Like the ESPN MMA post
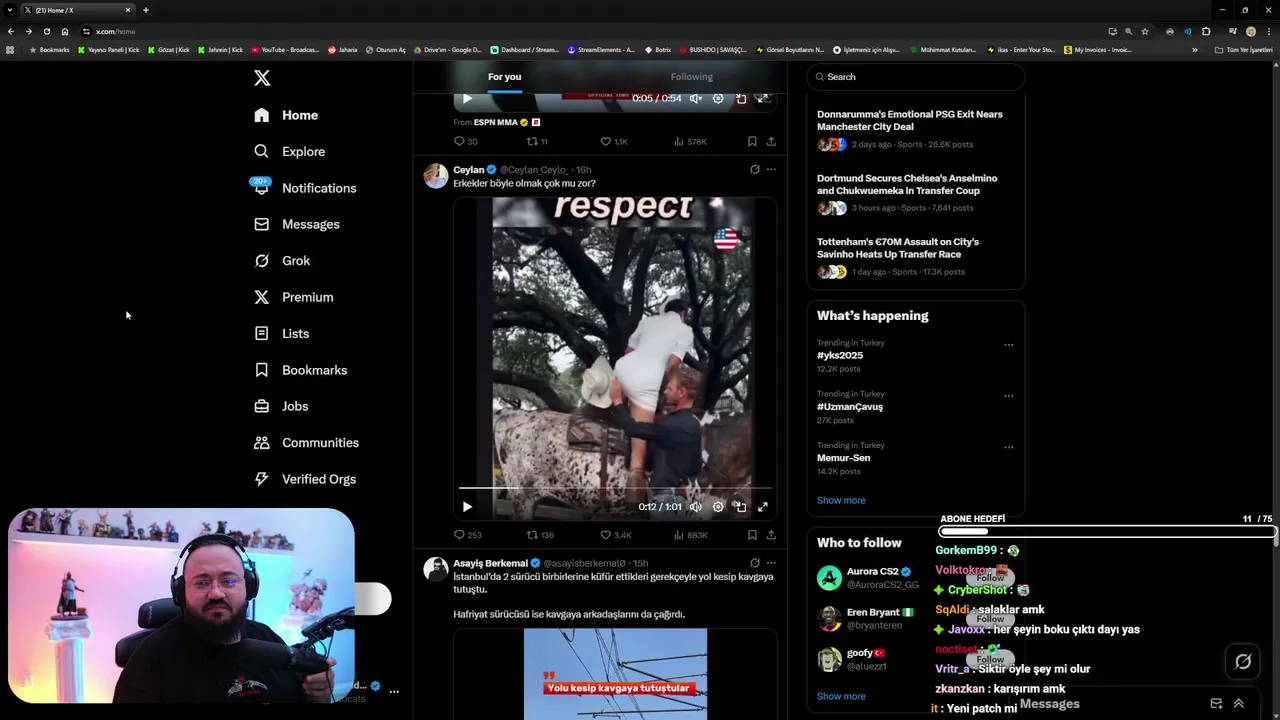 (x=613, y=142)
